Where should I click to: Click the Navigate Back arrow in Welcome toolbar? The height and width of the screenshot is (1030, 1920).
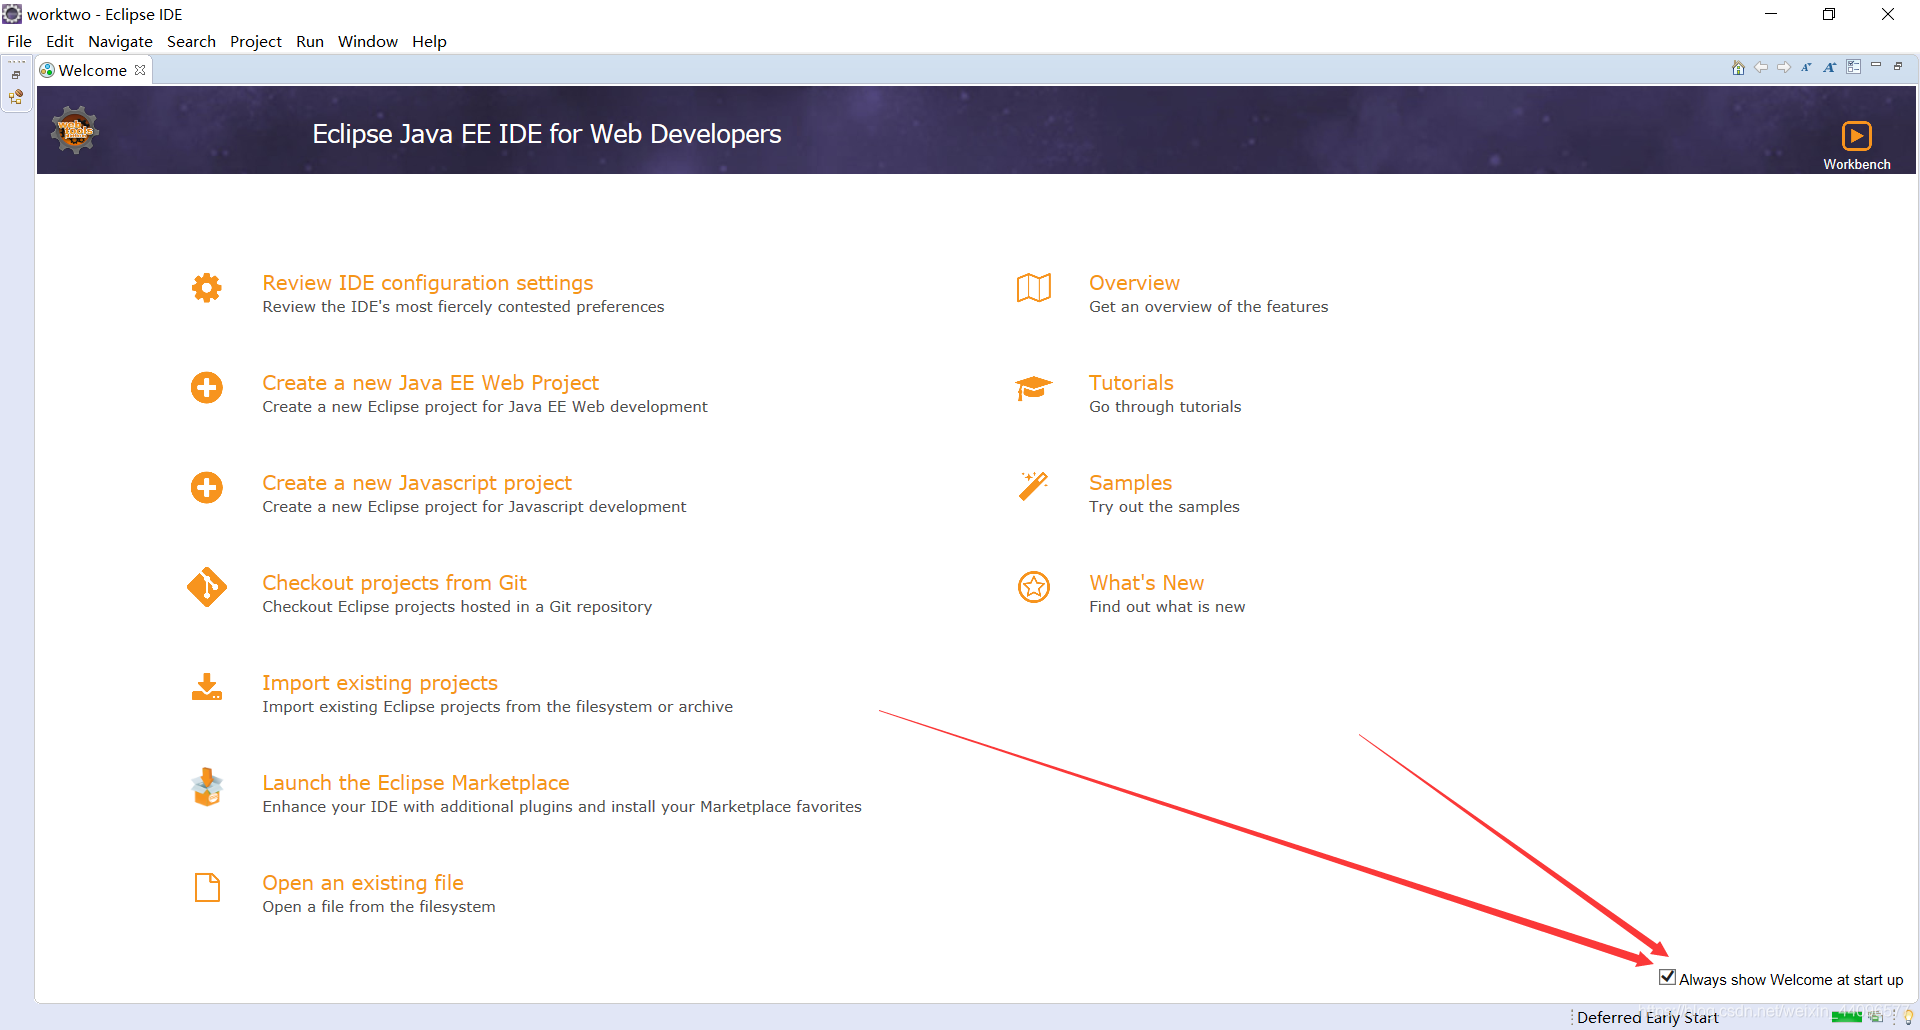click(x=1761, y=68)
